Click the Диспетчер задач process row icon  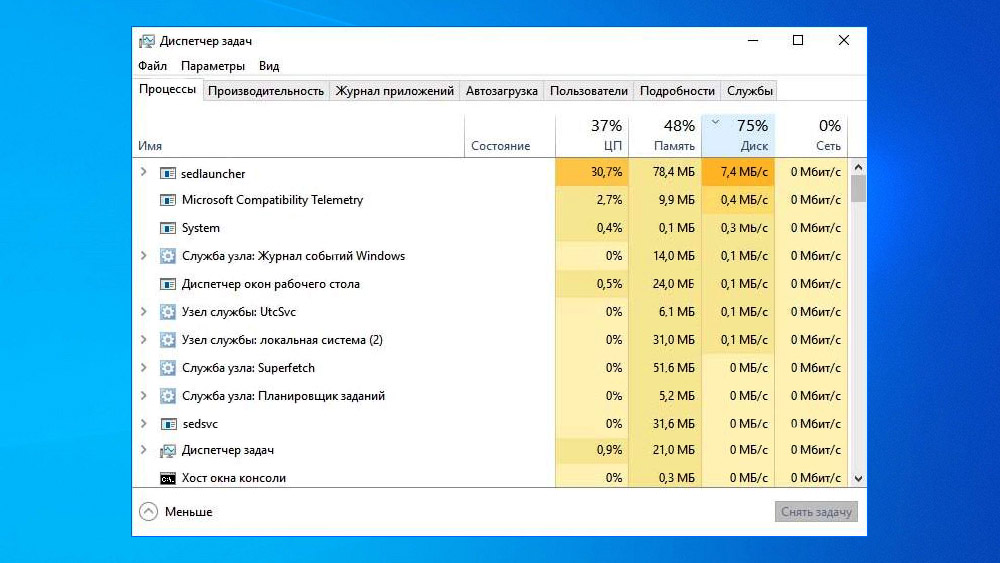point(168,451)
